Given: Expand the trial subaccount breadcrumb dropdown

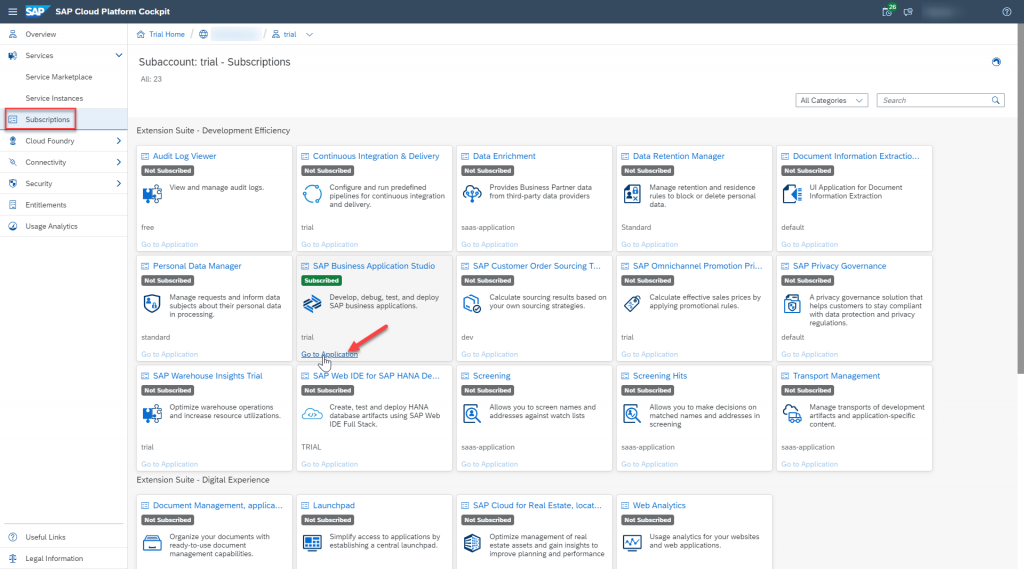Looking at the screenshot, I should pyautogui.click(x=310, y=35).
